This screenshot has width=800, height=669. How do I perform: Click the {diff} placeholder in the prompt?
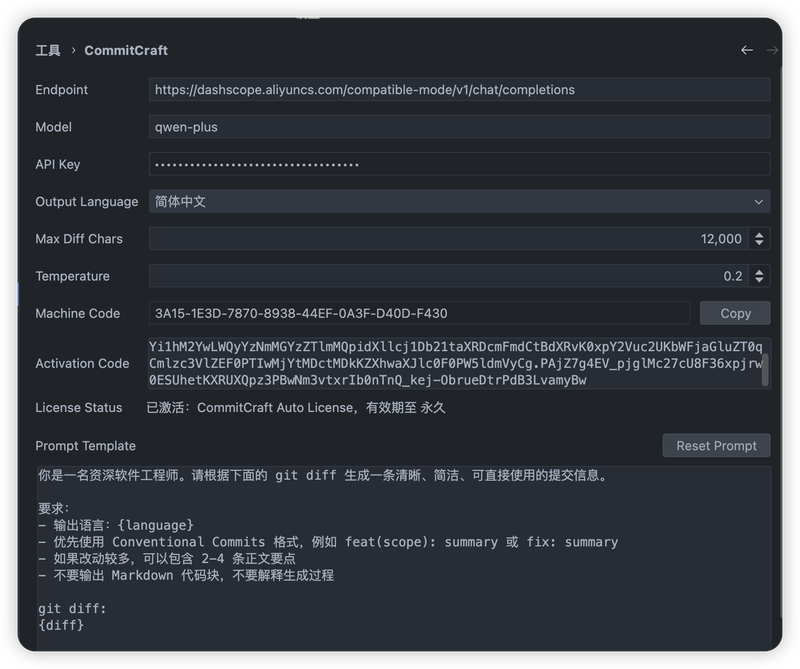tap(61, 625)
